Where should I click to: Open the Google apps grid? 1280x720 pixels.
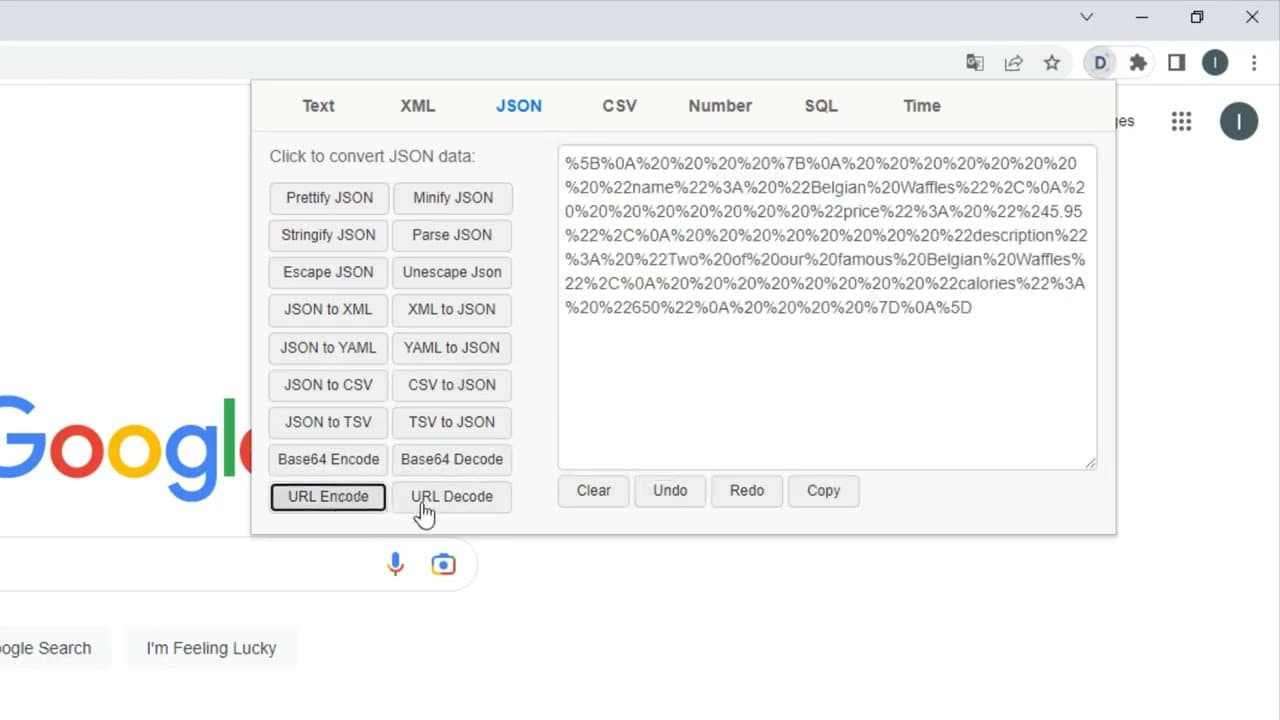[x=1181, y=122]
